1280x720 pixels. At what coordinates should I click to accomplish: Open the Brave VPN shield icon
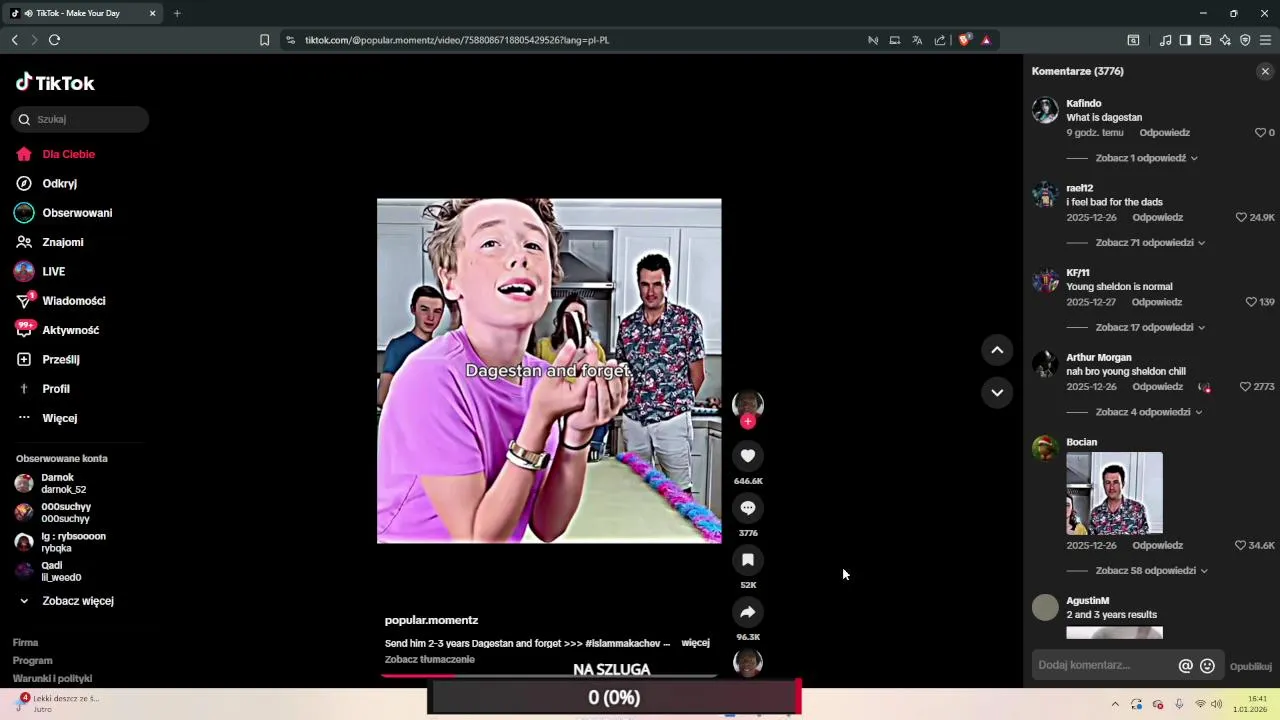[x=1245, y=40]
